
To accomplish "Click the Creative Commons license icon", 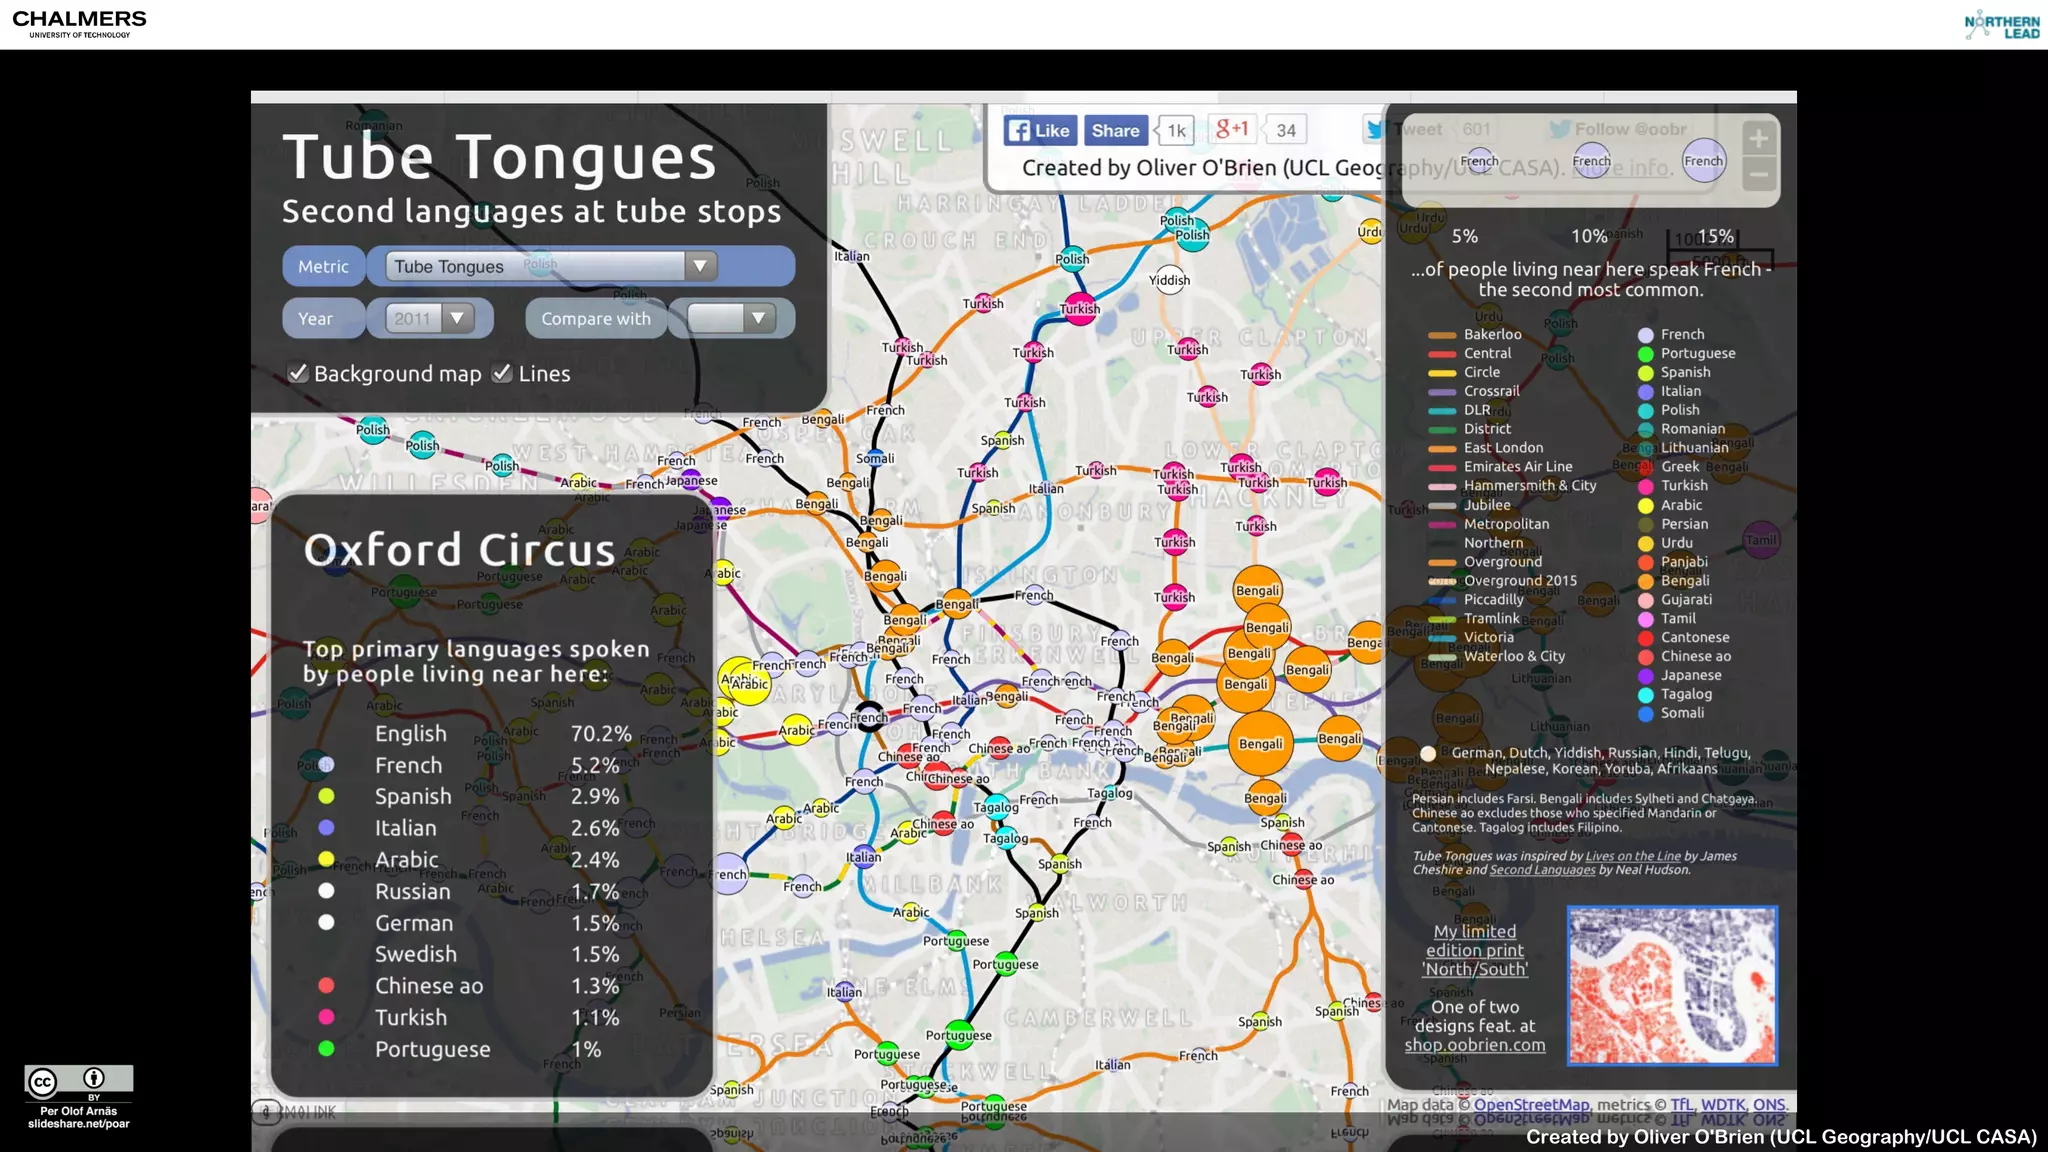I will pyautogui.click(x=78, y=1081).
